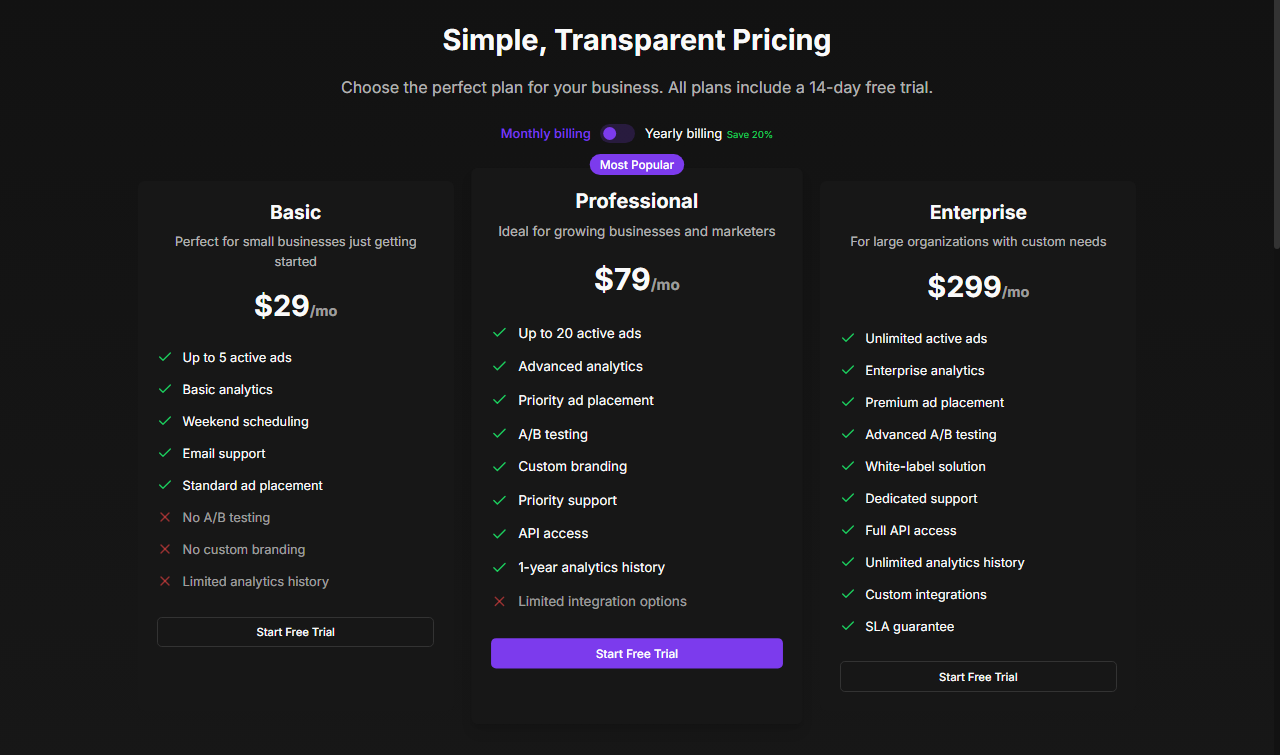Click checkmark beside Weekend scheduling
The height and width of the screenshot is (755, 1280).
coord(165,421)
